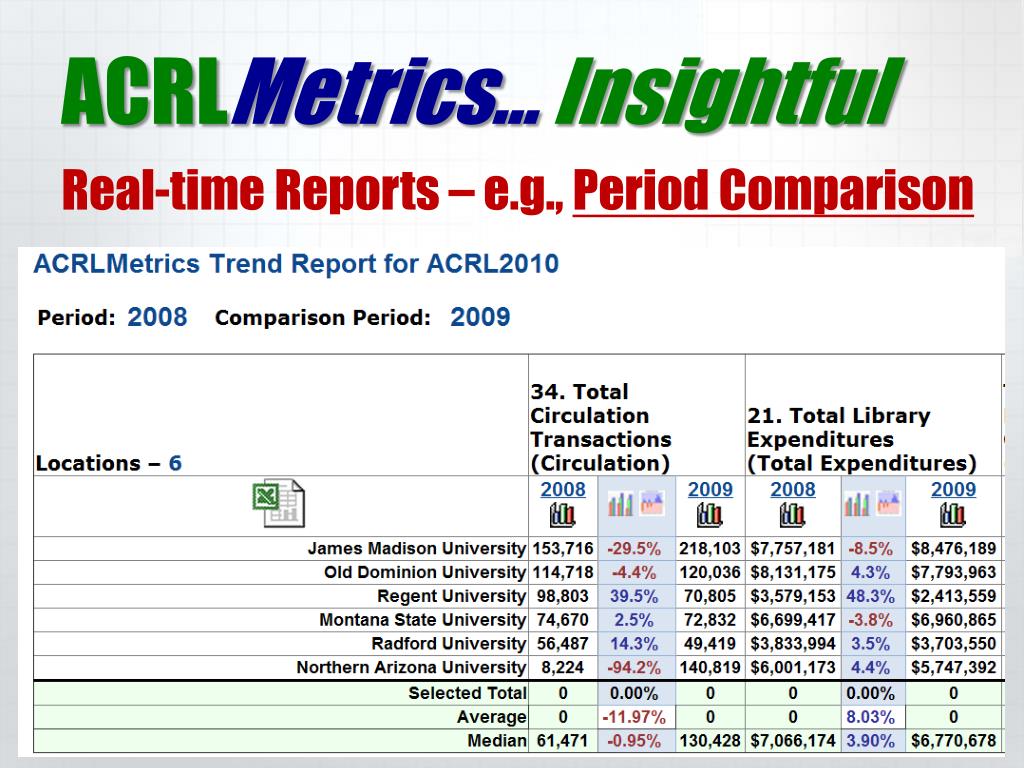Viewport: 1024px width, 768px height.
Task: Select the Old Dominion University row label
Action: (x=425, y=573)
